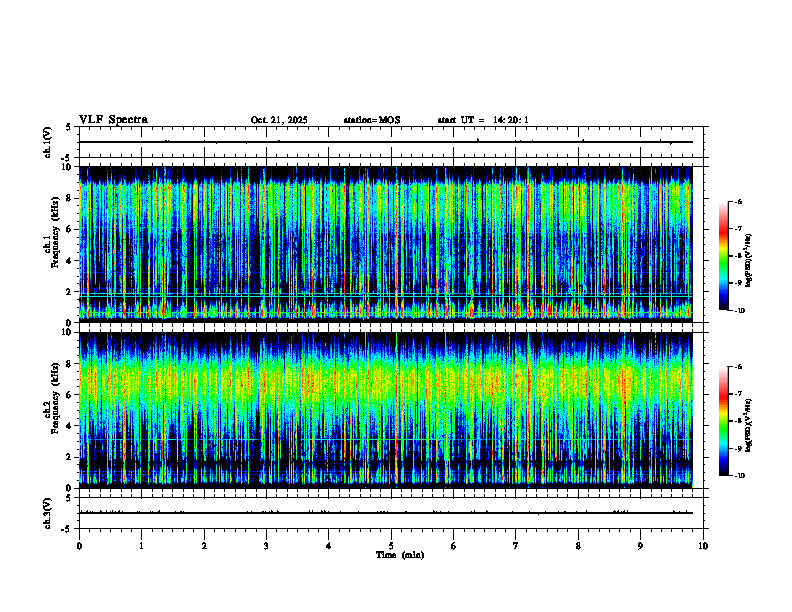
Task: Click the ch.2 color bar log(PSD) label
Action: point(749,425)
